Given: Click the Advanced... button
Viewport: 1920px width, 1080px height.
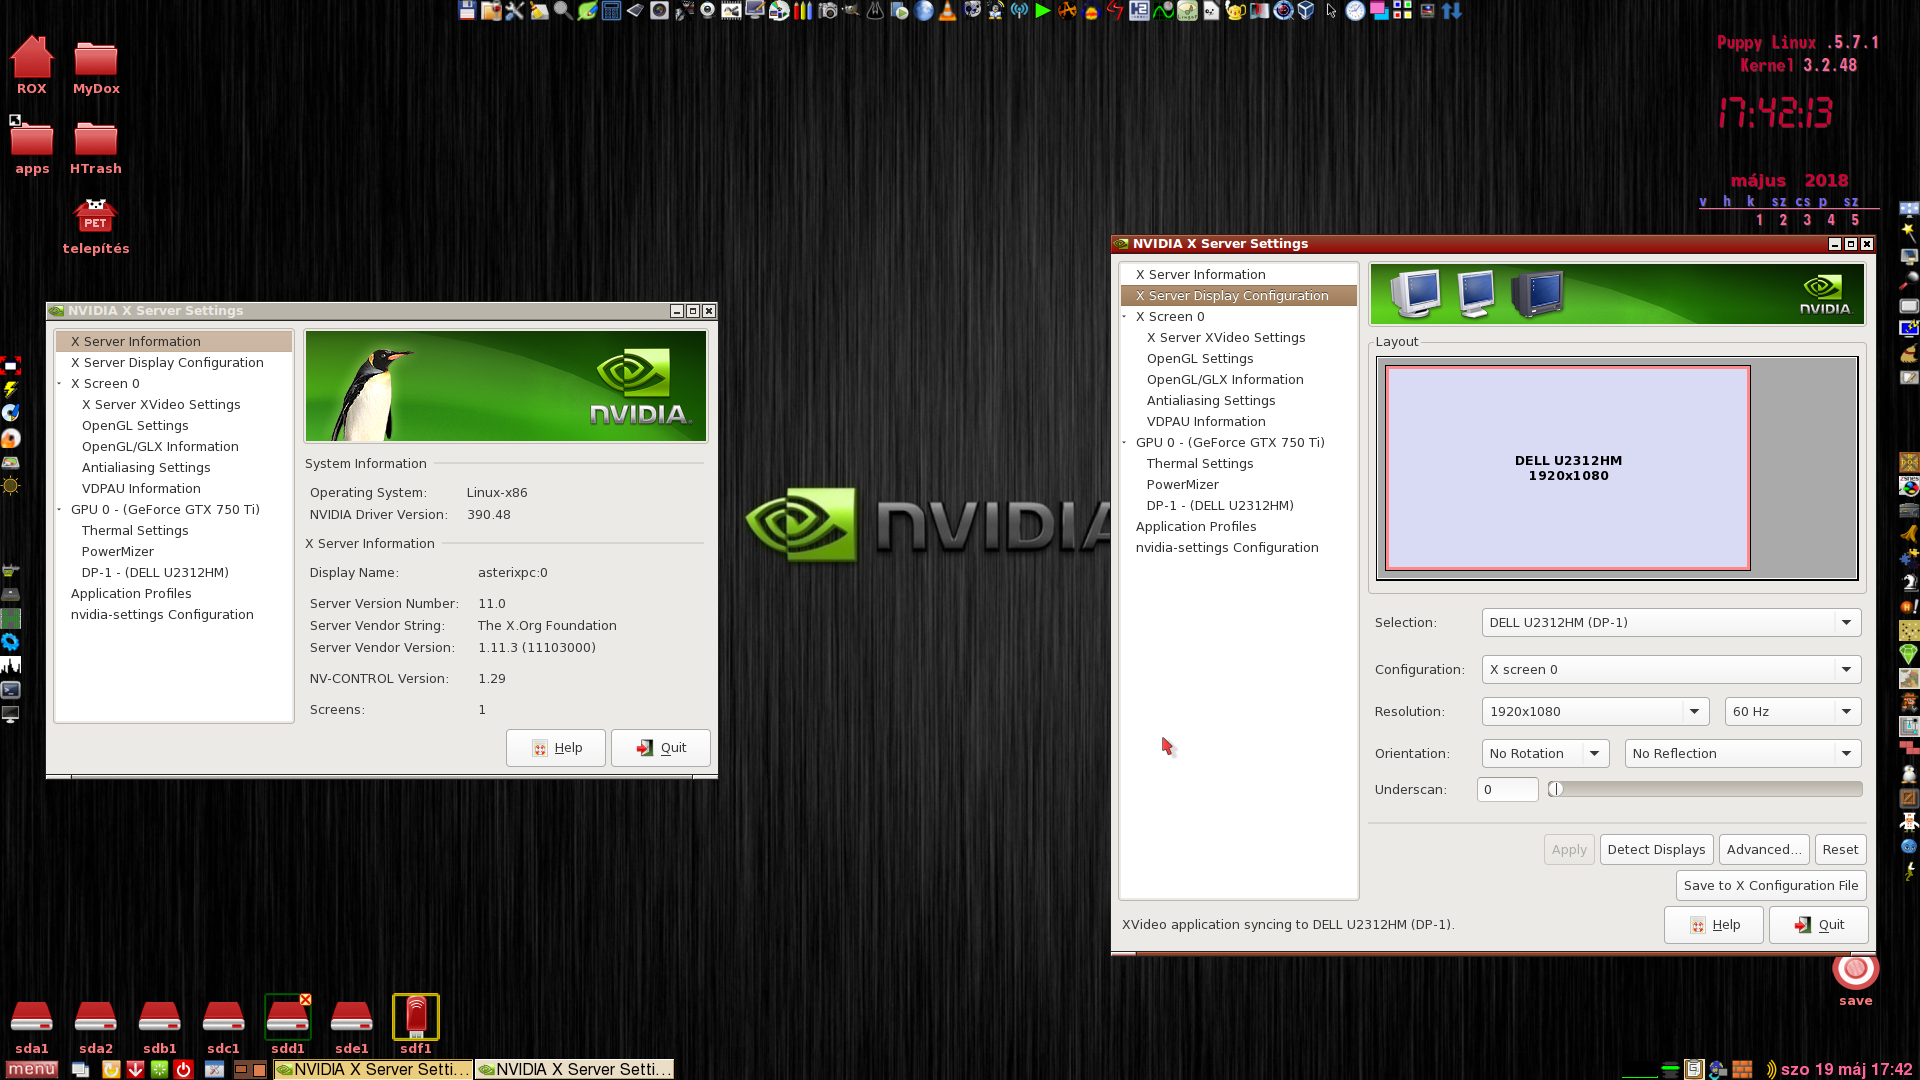Looking at the screenshot, I should pyautogui.click(x=1764, y=849).
